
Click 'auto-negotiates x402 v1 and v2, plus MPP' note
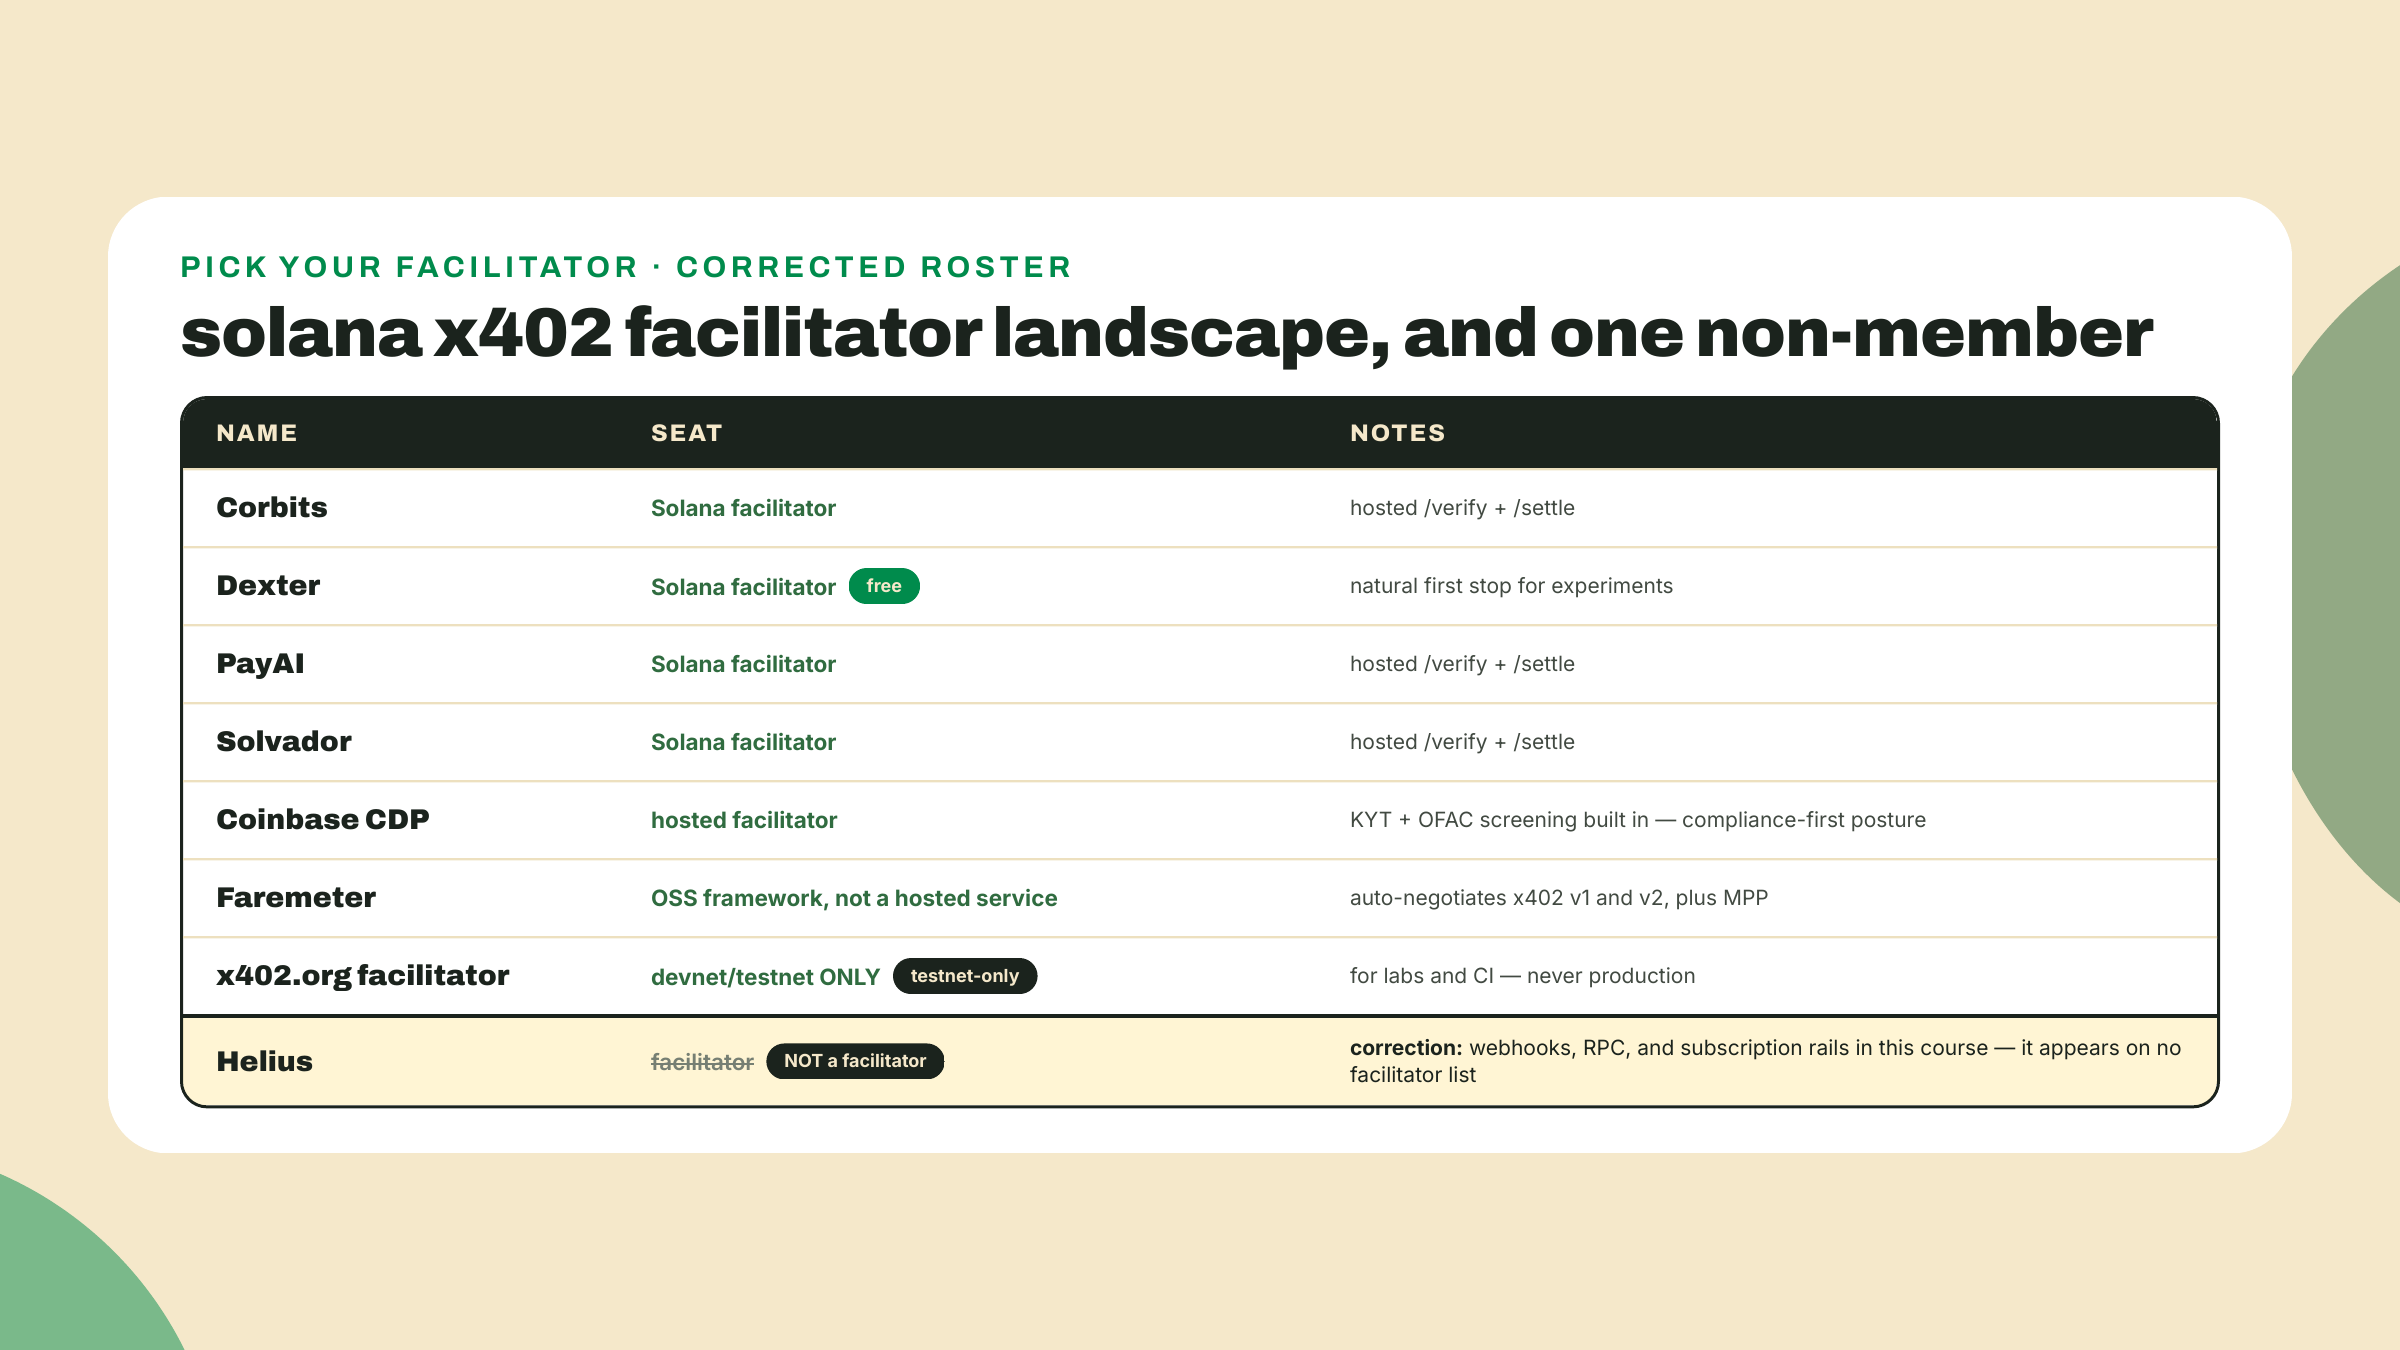pyautogui.click(x=1559, y=898)
